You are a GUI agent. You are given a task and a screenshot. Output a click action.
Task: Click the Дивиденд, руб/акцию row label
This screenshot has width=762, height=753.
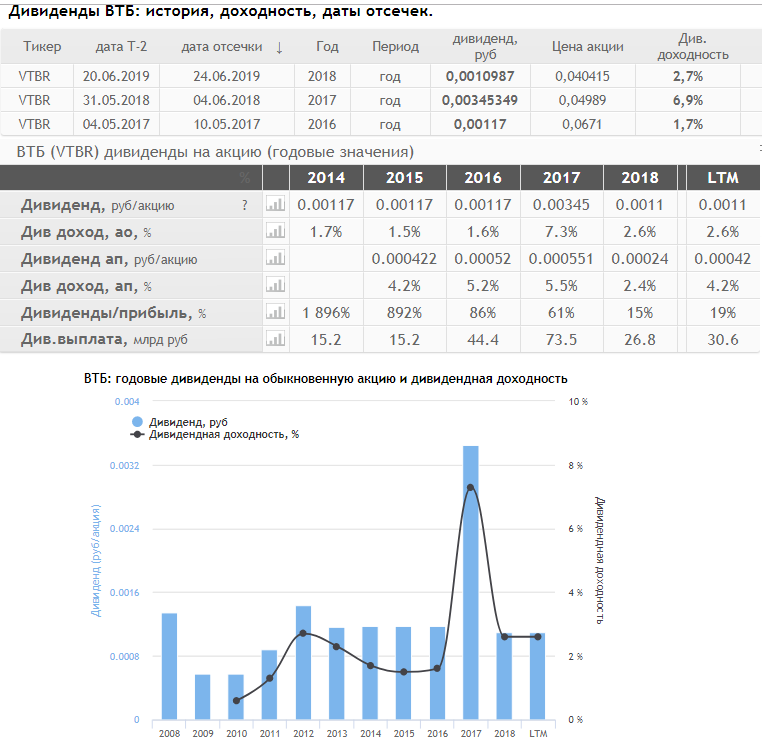pyautogui.click(x=97, y=205)
